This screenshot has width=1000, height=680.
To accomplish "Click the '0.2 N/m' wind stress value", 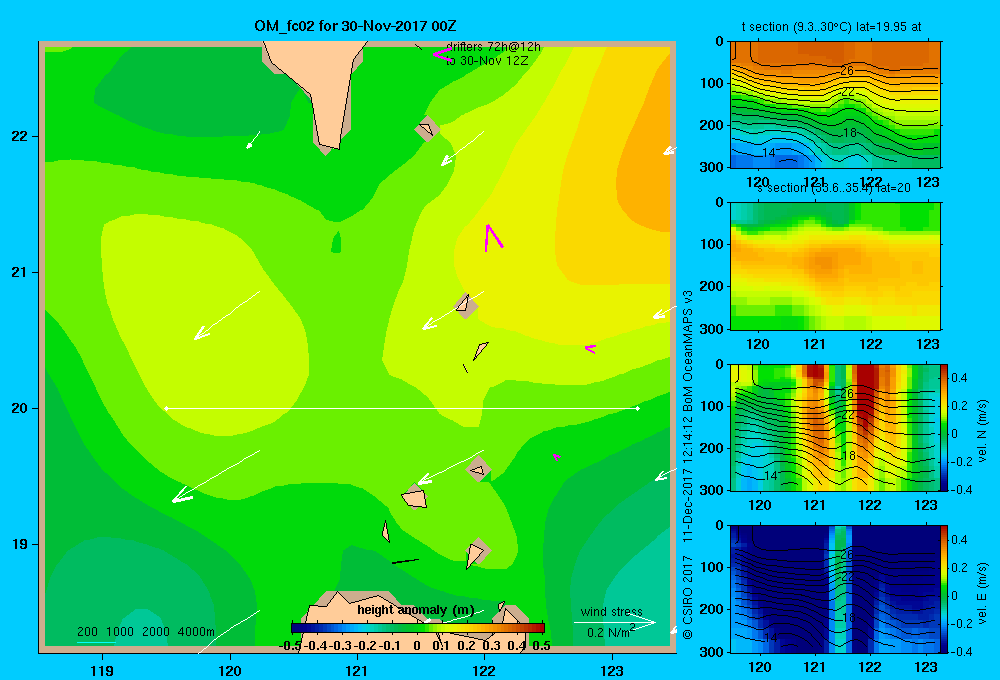I will [x=608, y=633].
